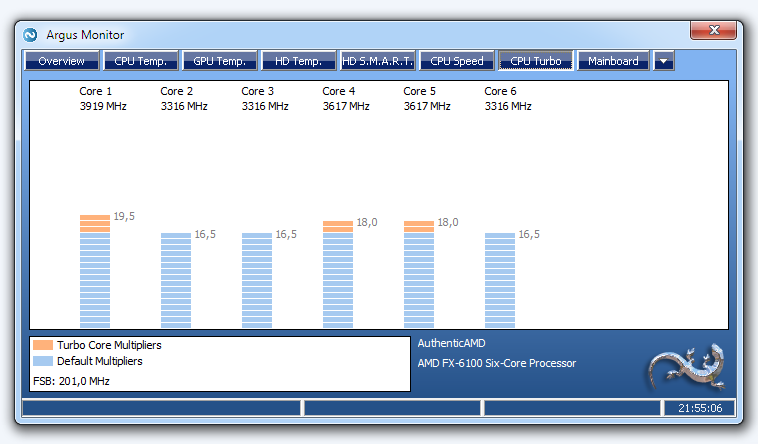This screenshot has height=444, width=758.
Task: Click the Core 1 multiplier bar
Action: pos(95,271)
